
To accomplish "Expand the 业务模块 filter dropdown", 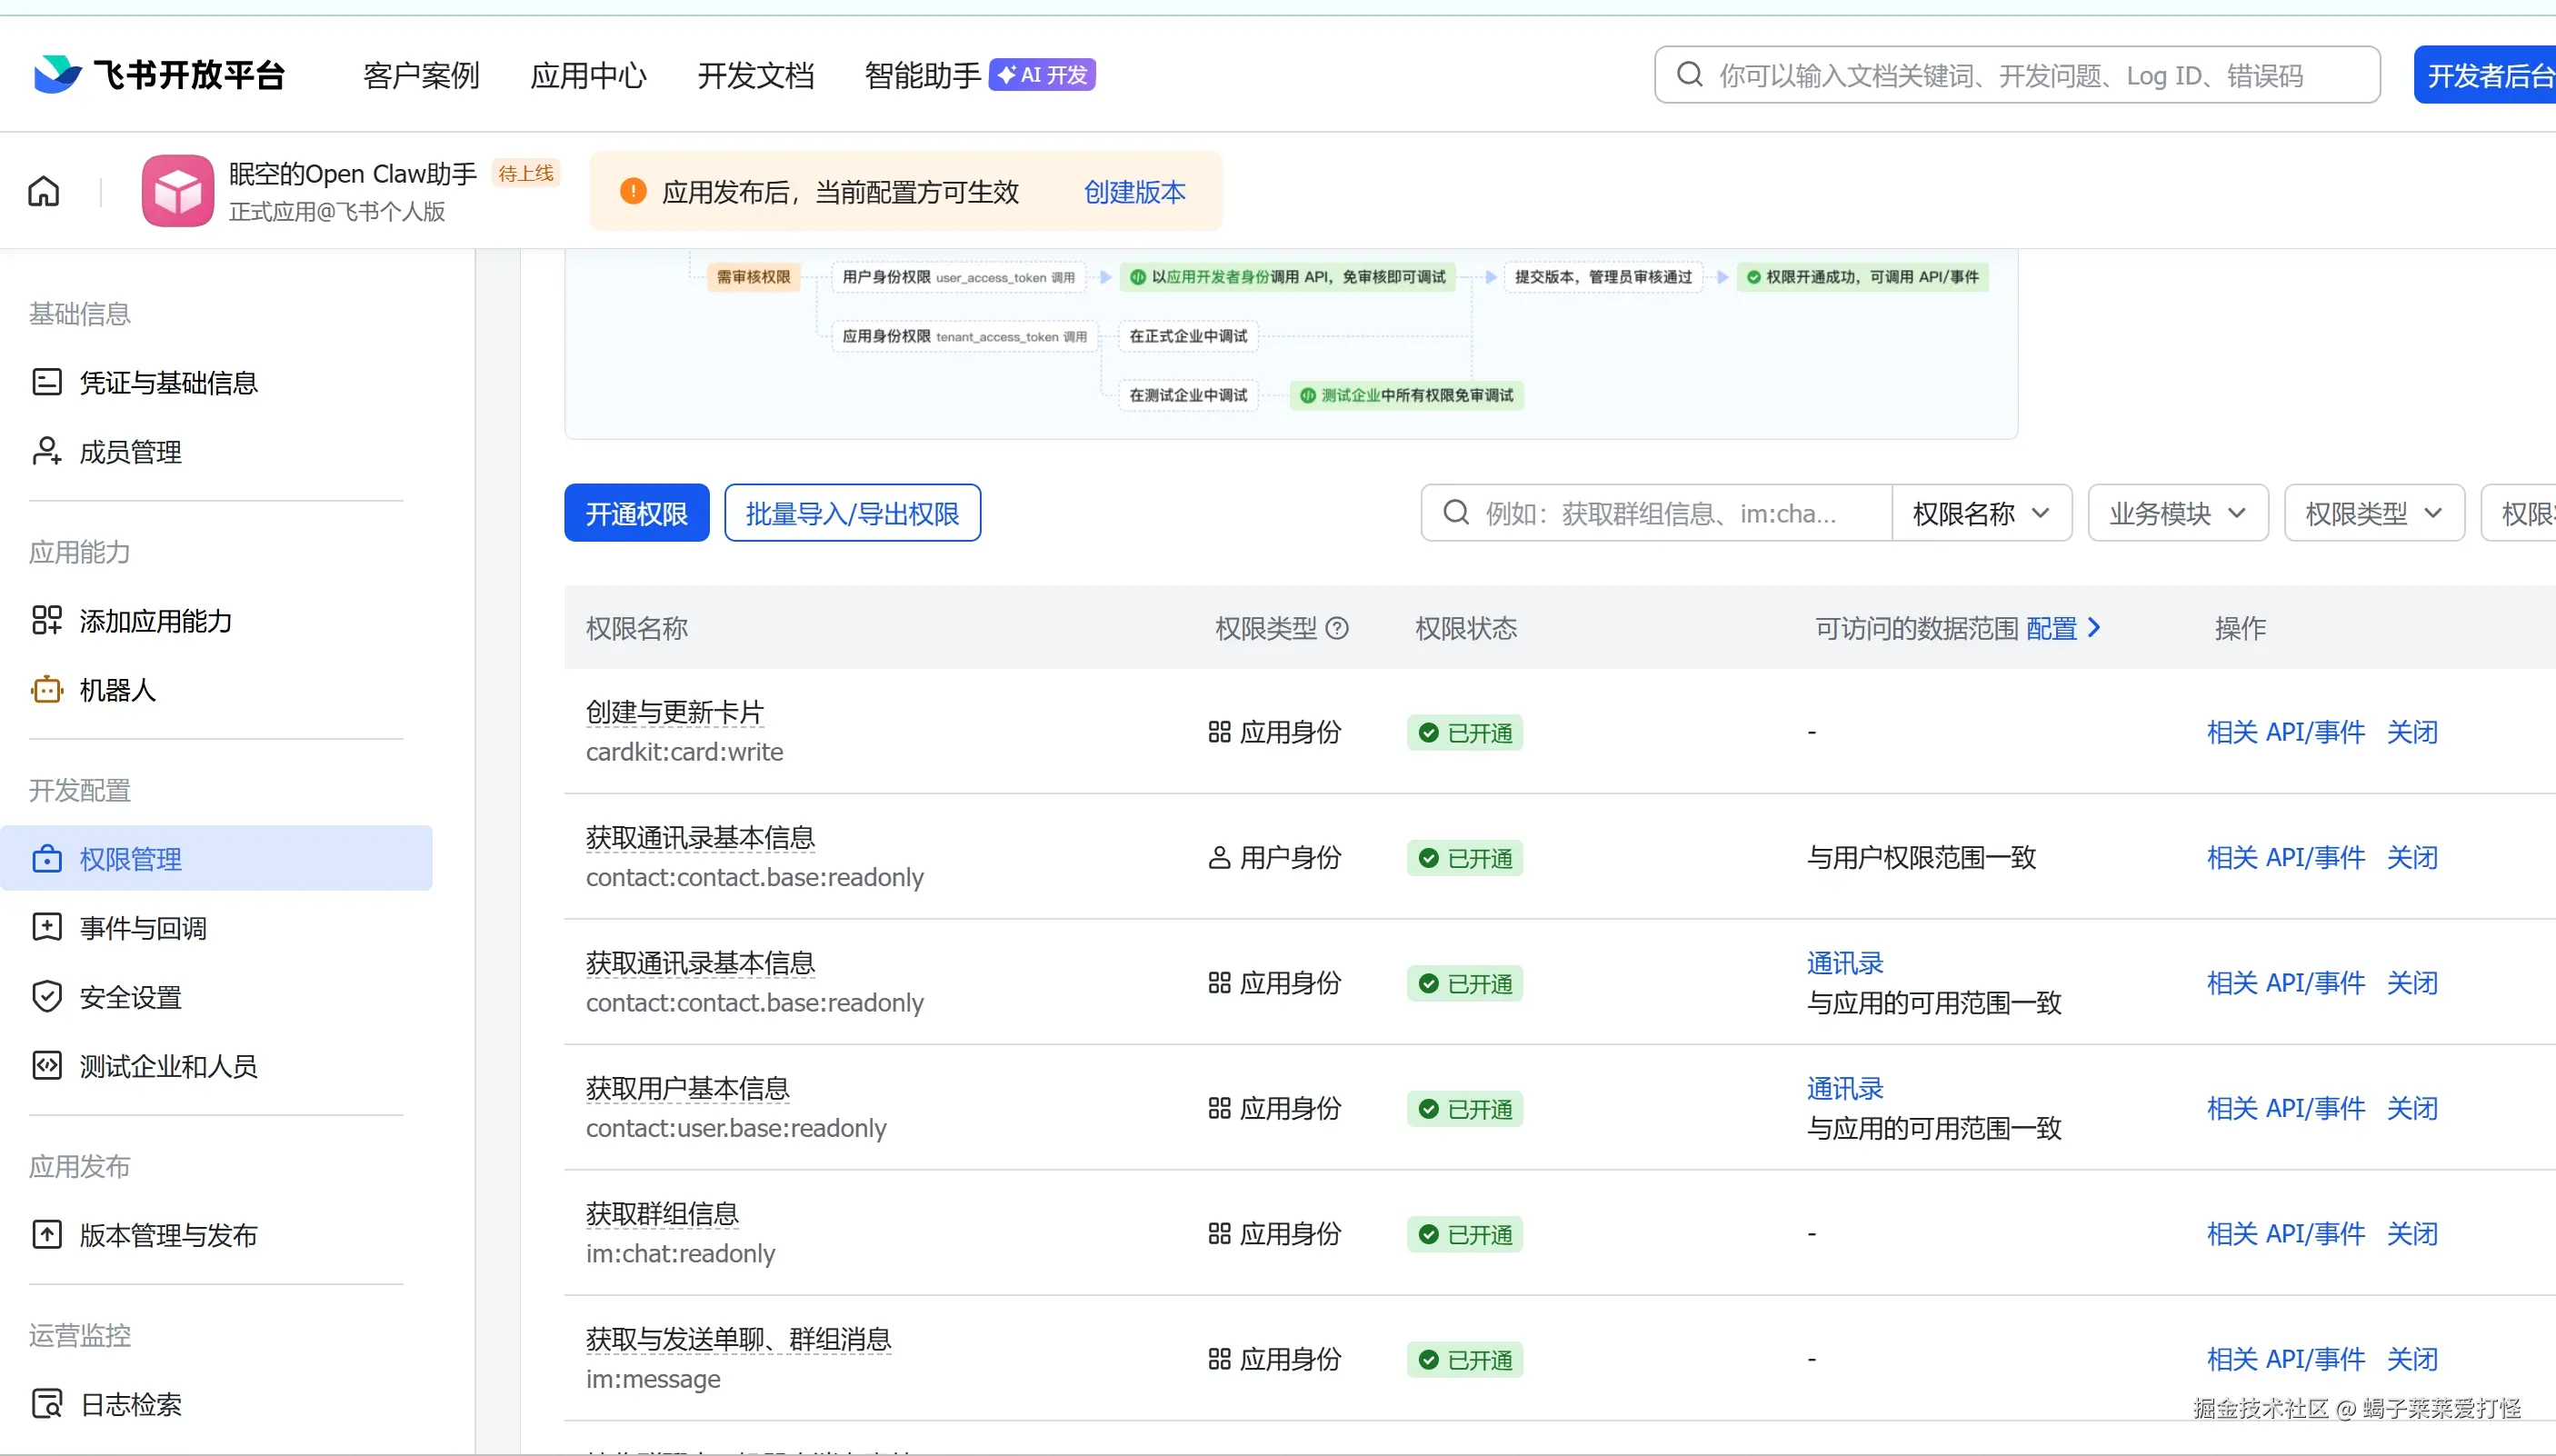I will [2177, 513].
